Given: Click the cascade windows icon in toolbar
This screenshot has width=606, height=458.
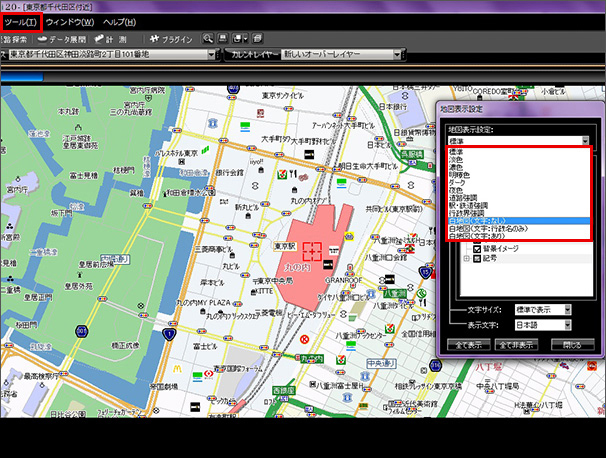Looking at the screenshot, I should (x=257, y=39).
